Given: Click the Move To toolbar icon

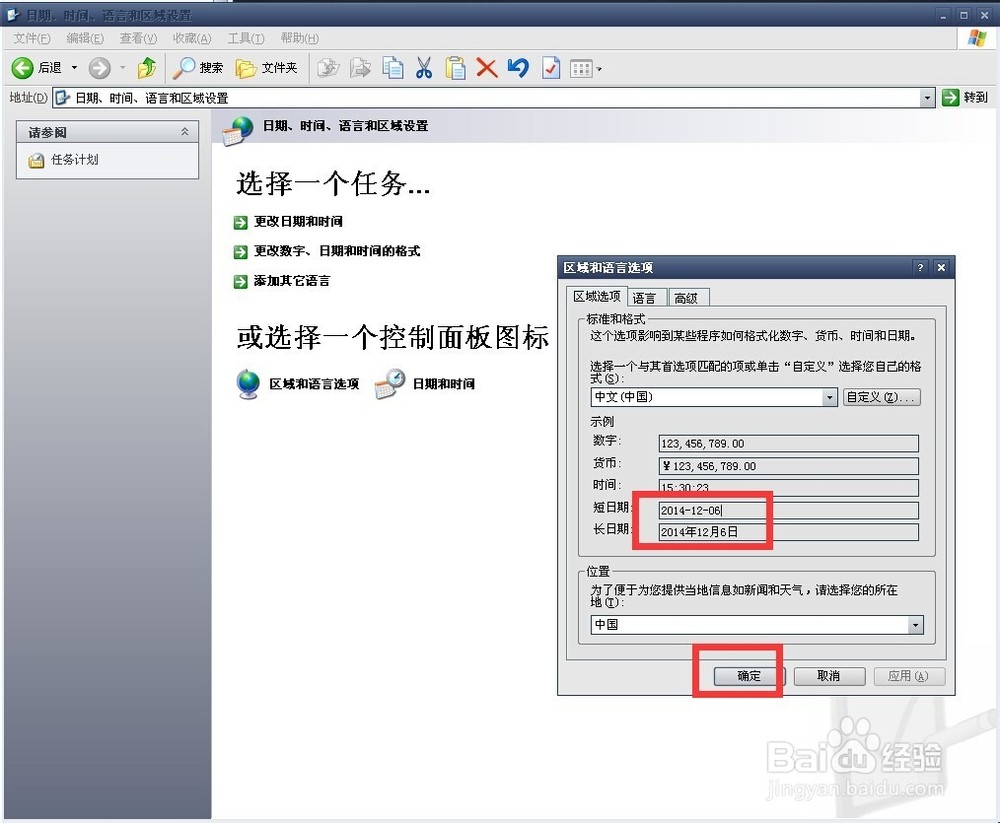Looking at the screenshot, I should click(x=329, y=68).
